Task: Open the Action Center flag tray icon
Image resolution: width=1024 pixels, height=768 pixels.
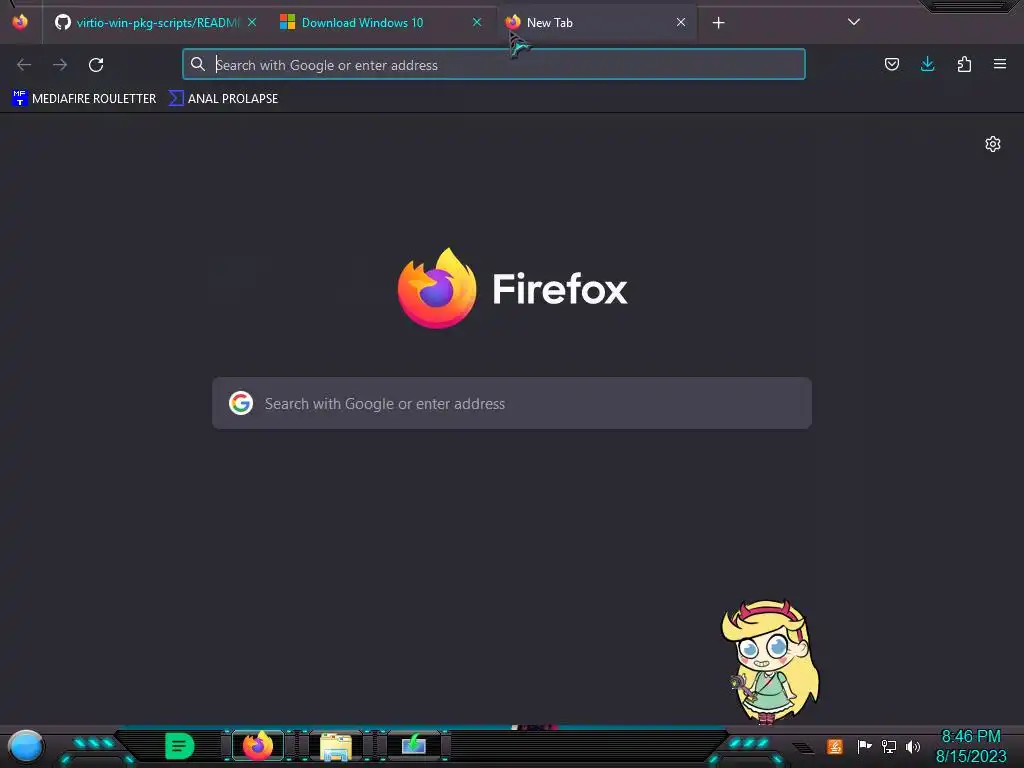Action: click(x=864, y=746)
